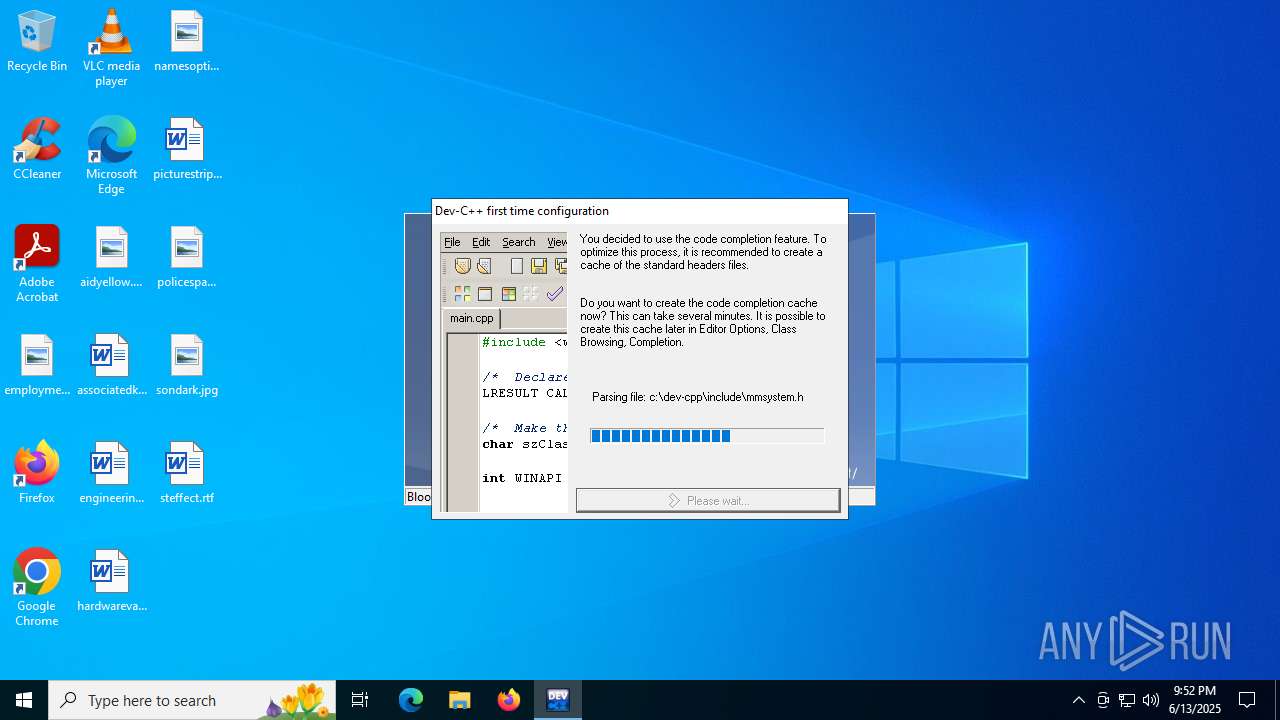Expand the hidden system tray icons

pos(1079,700)
